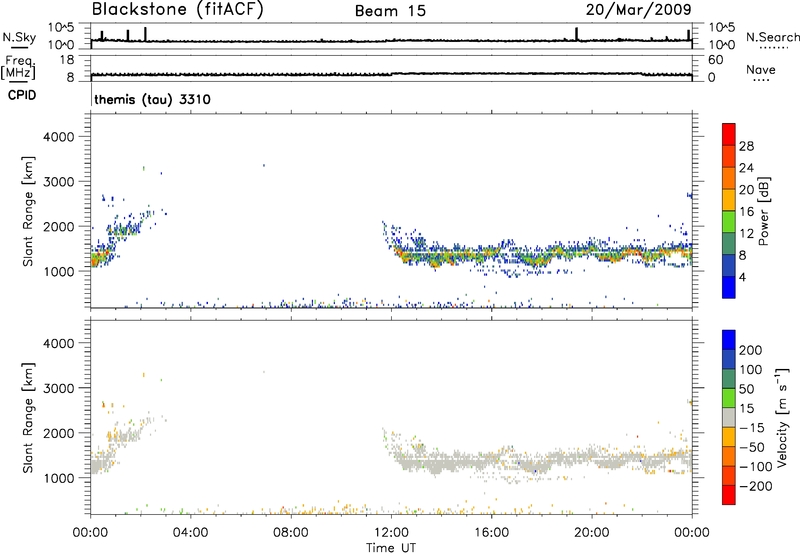Click the CPID label
Screen dimensions: 800x554
click(x=22, y=95)
